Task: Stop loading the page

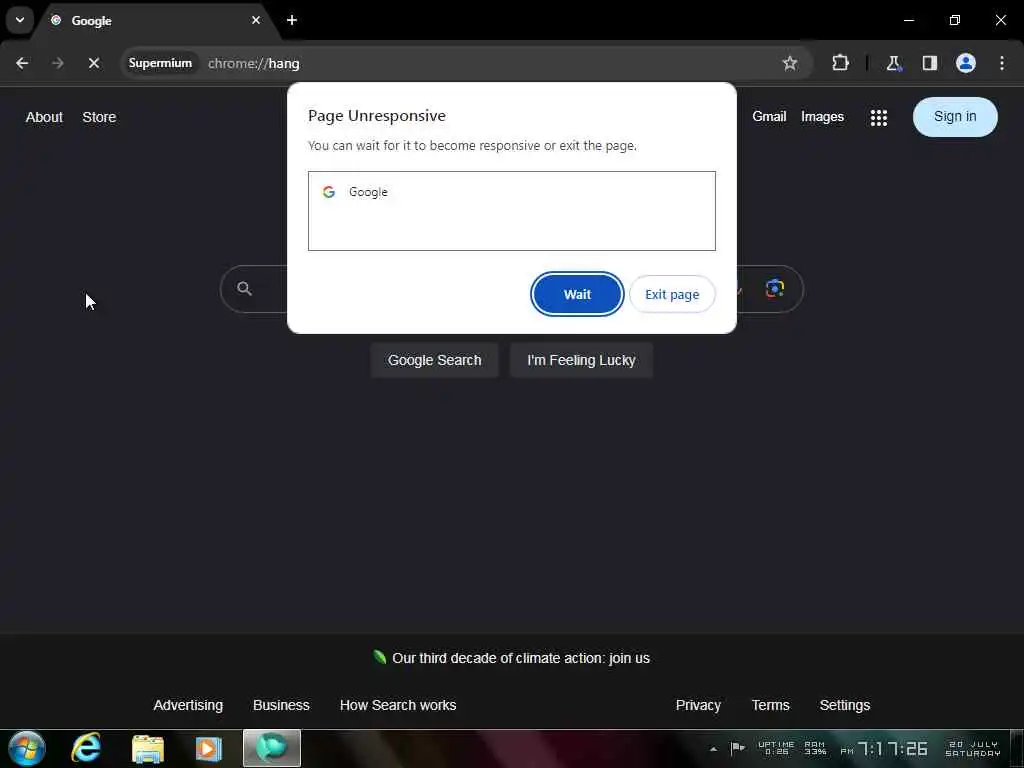Action: click(x=93, y=63)
